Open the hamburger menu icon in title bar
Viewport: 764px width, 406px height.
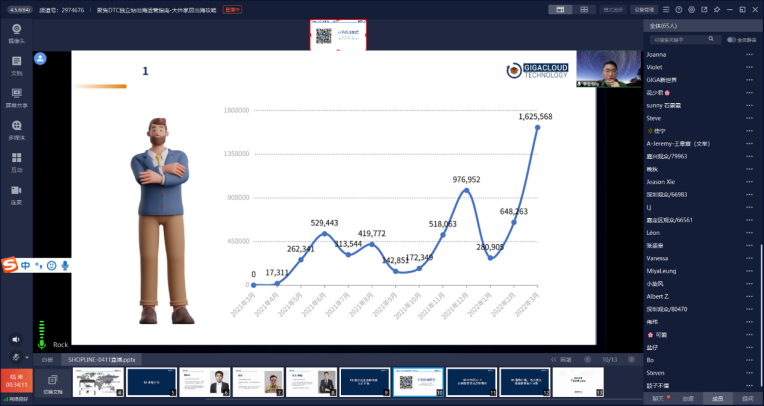pos(666,10)
